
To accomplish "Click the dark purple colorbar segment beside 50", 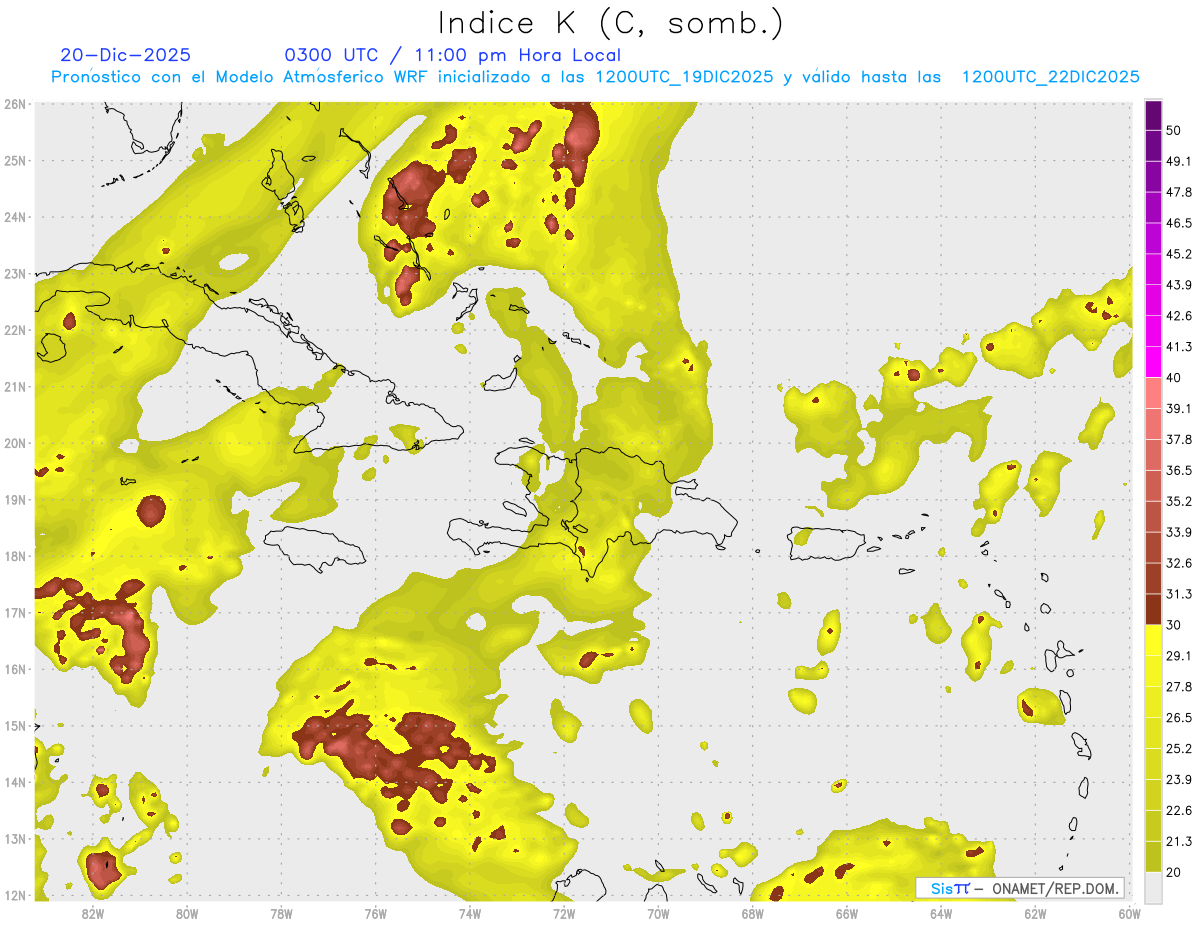I will coord(1153,116).
